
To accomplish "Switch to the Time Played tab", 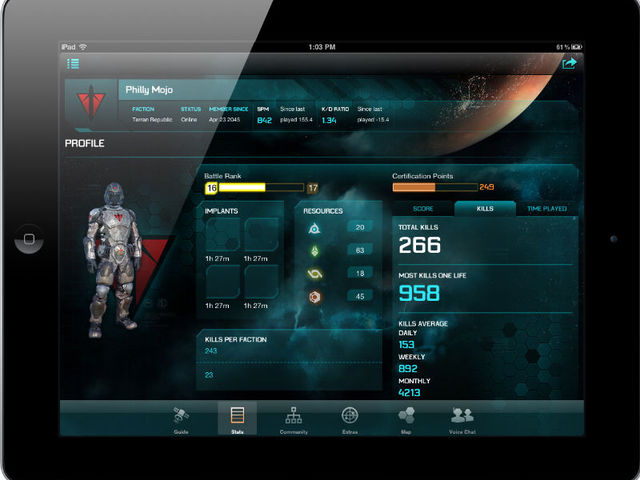I will tap(547, 209).
